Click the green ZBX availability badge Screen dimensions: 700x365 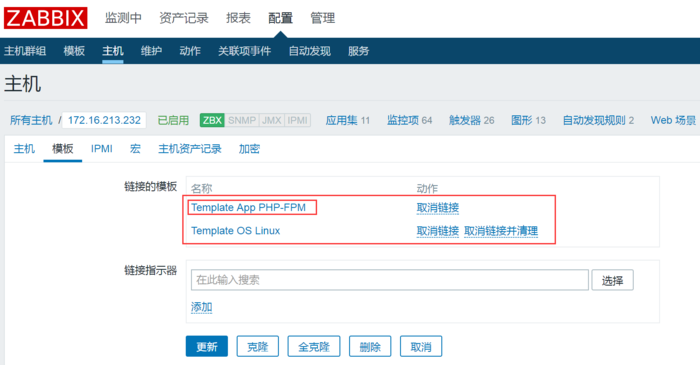point(212,120)
